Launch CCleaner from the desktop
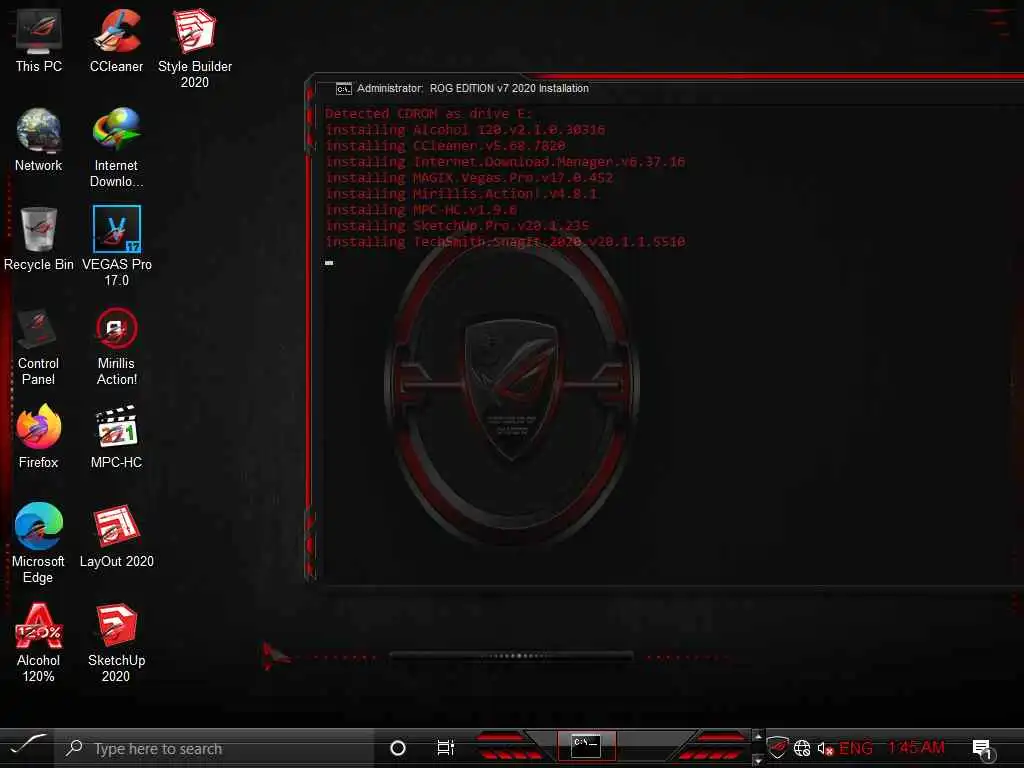The image size is (1024, 768). (x=116, y=40)
